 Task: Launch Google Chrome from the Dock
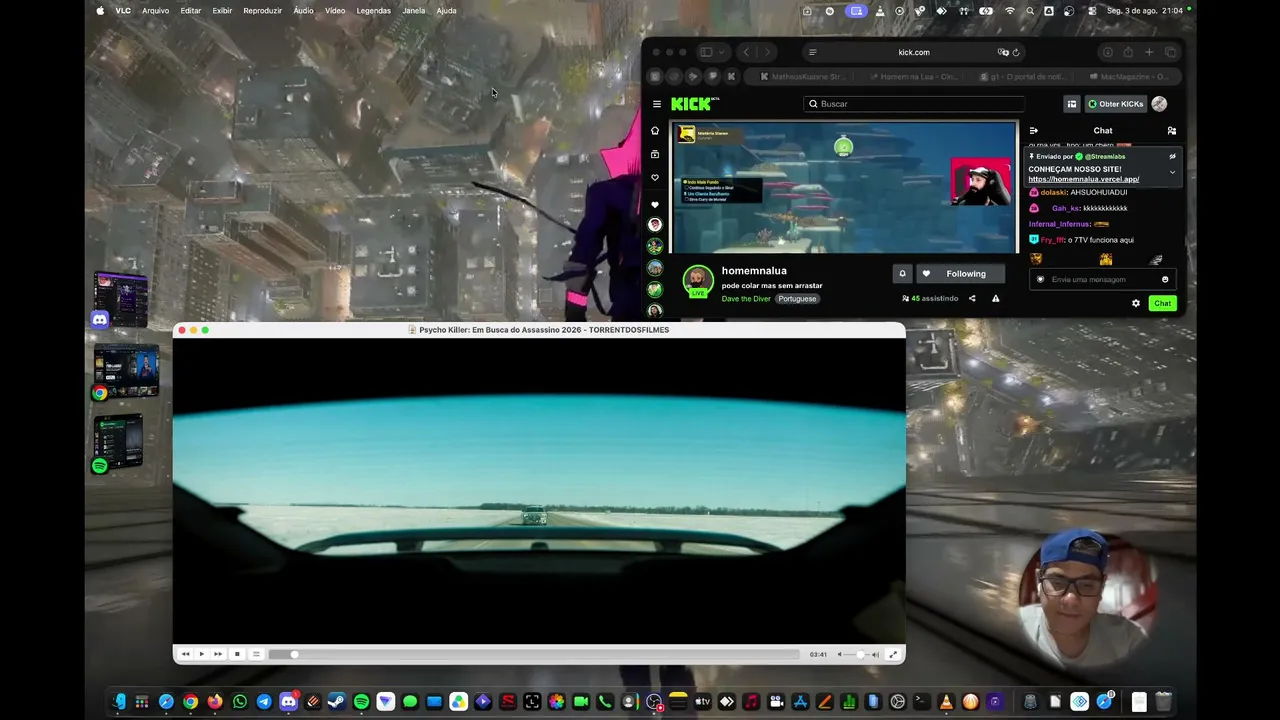190,702
